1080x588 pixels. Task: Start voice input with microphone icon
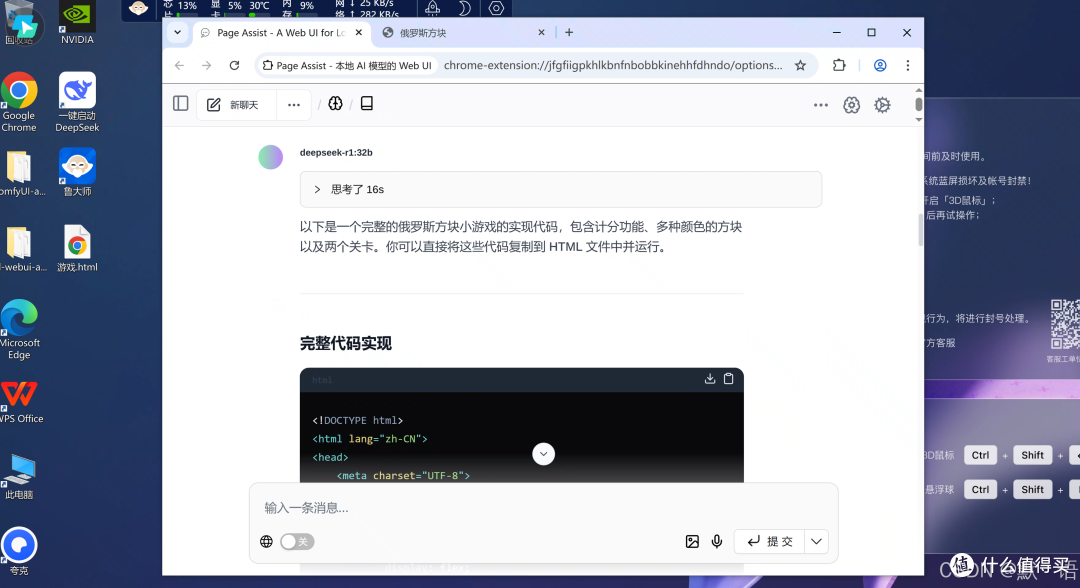click(x=717, y=542)
